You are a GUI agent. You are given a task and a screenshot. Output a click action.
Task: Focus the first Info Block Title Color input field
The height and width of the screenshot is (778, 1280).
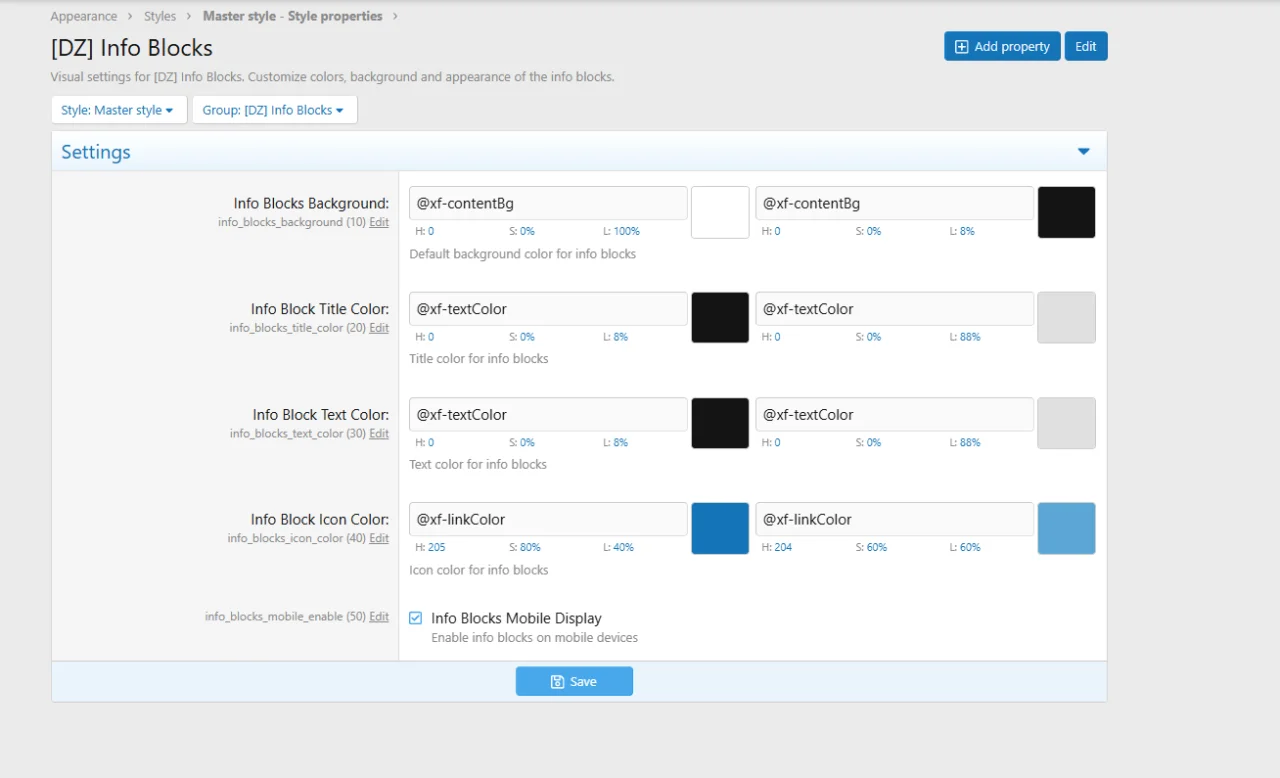tap(548, 309)
